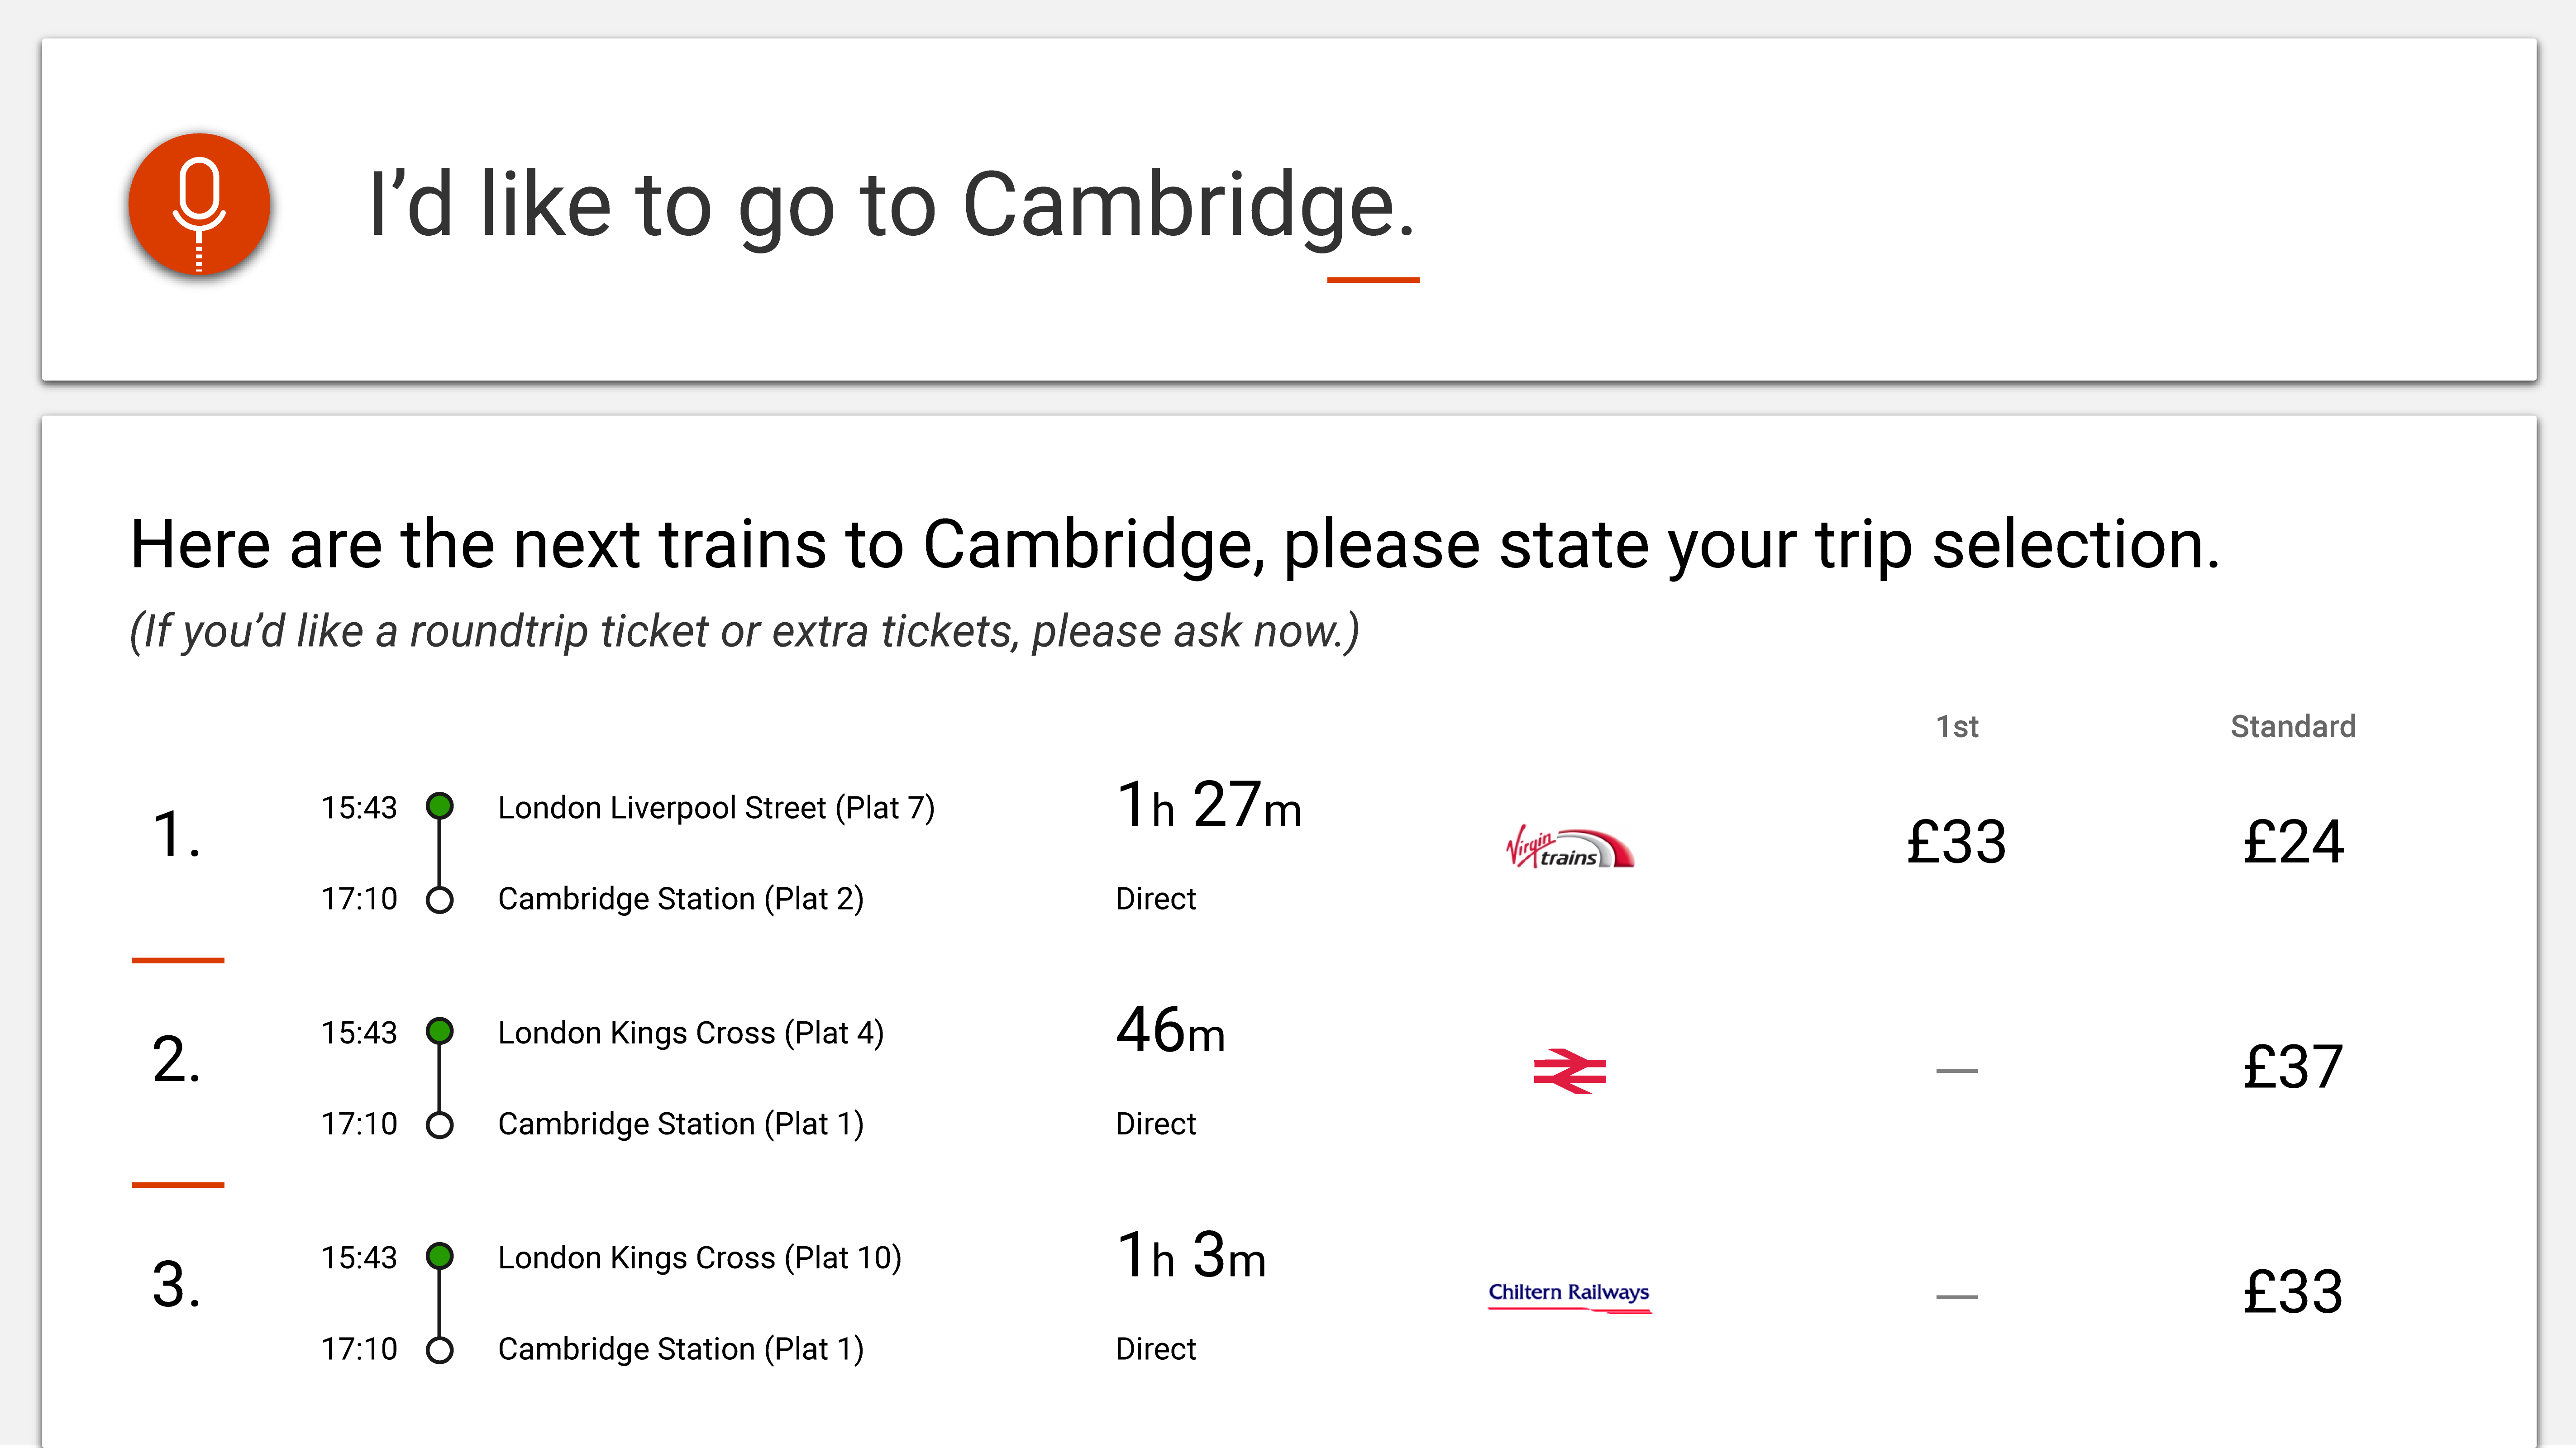Viewport: 2576px width, 1448px height.
Task: Select trip option number 3
Action: click(177, 1285)
